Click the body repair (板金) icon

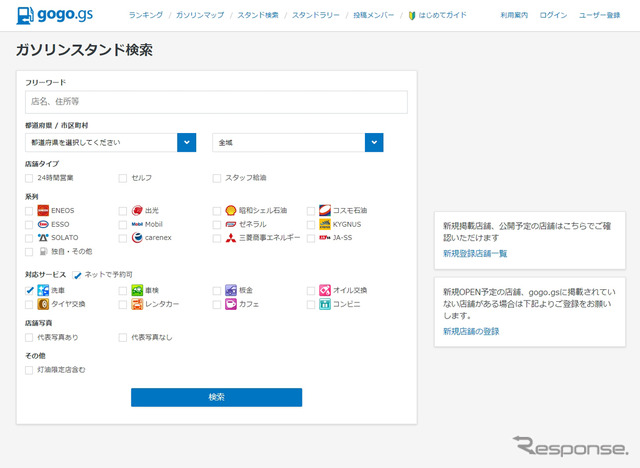231,290
